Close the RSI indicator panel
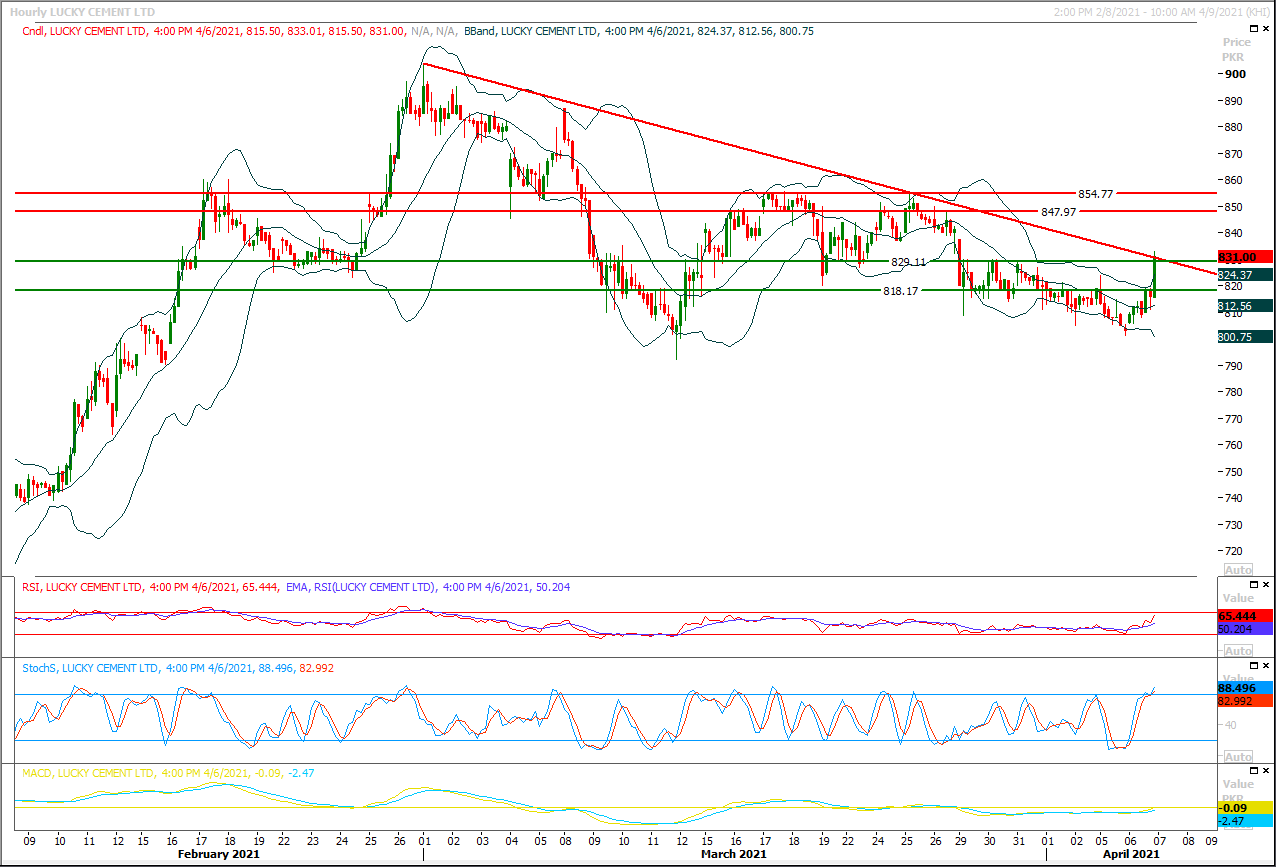Screen dimensions: 1276x867 (1266, 585)
